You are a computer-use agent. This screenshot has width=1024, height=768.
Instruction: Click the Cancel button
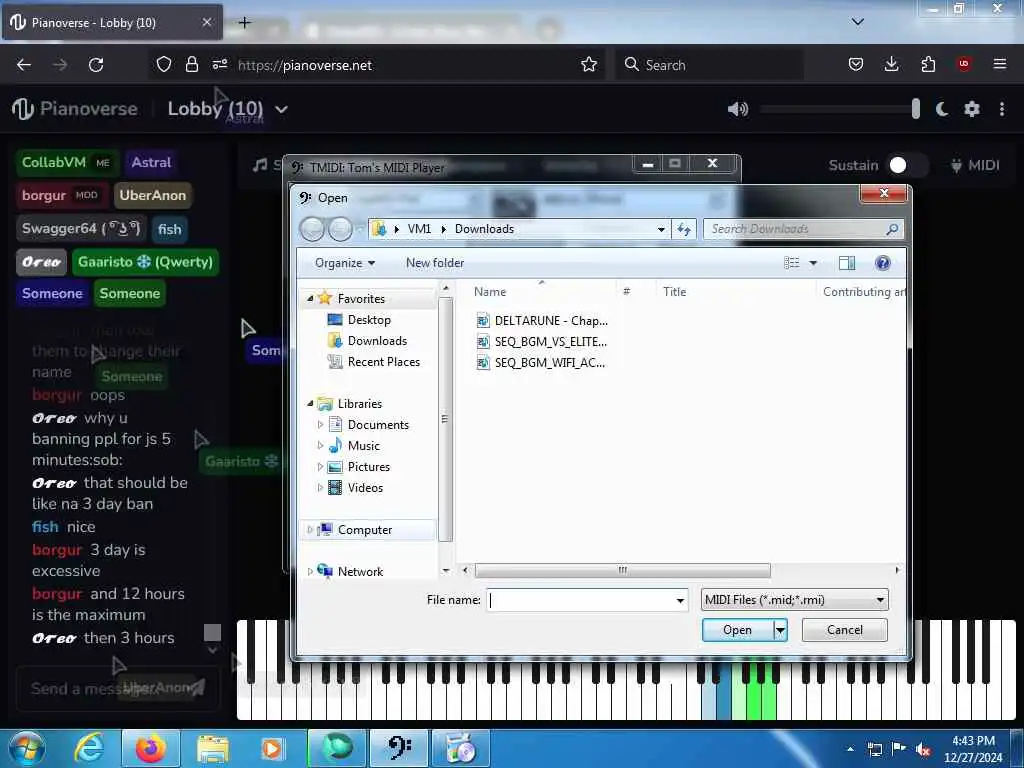(844, 630)
